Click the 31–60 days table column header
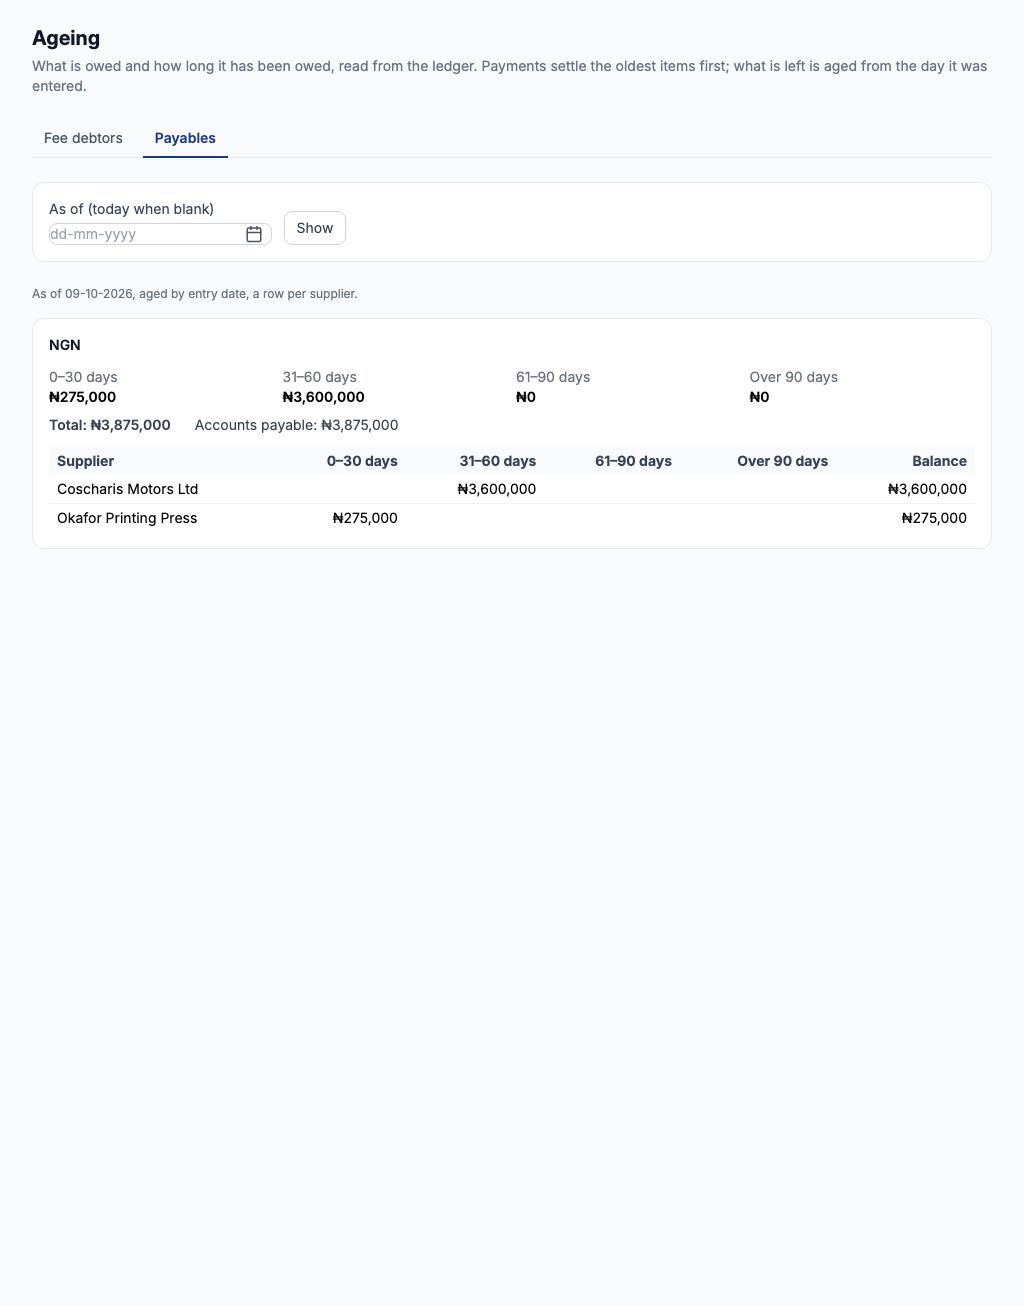 tap(498, 461)
